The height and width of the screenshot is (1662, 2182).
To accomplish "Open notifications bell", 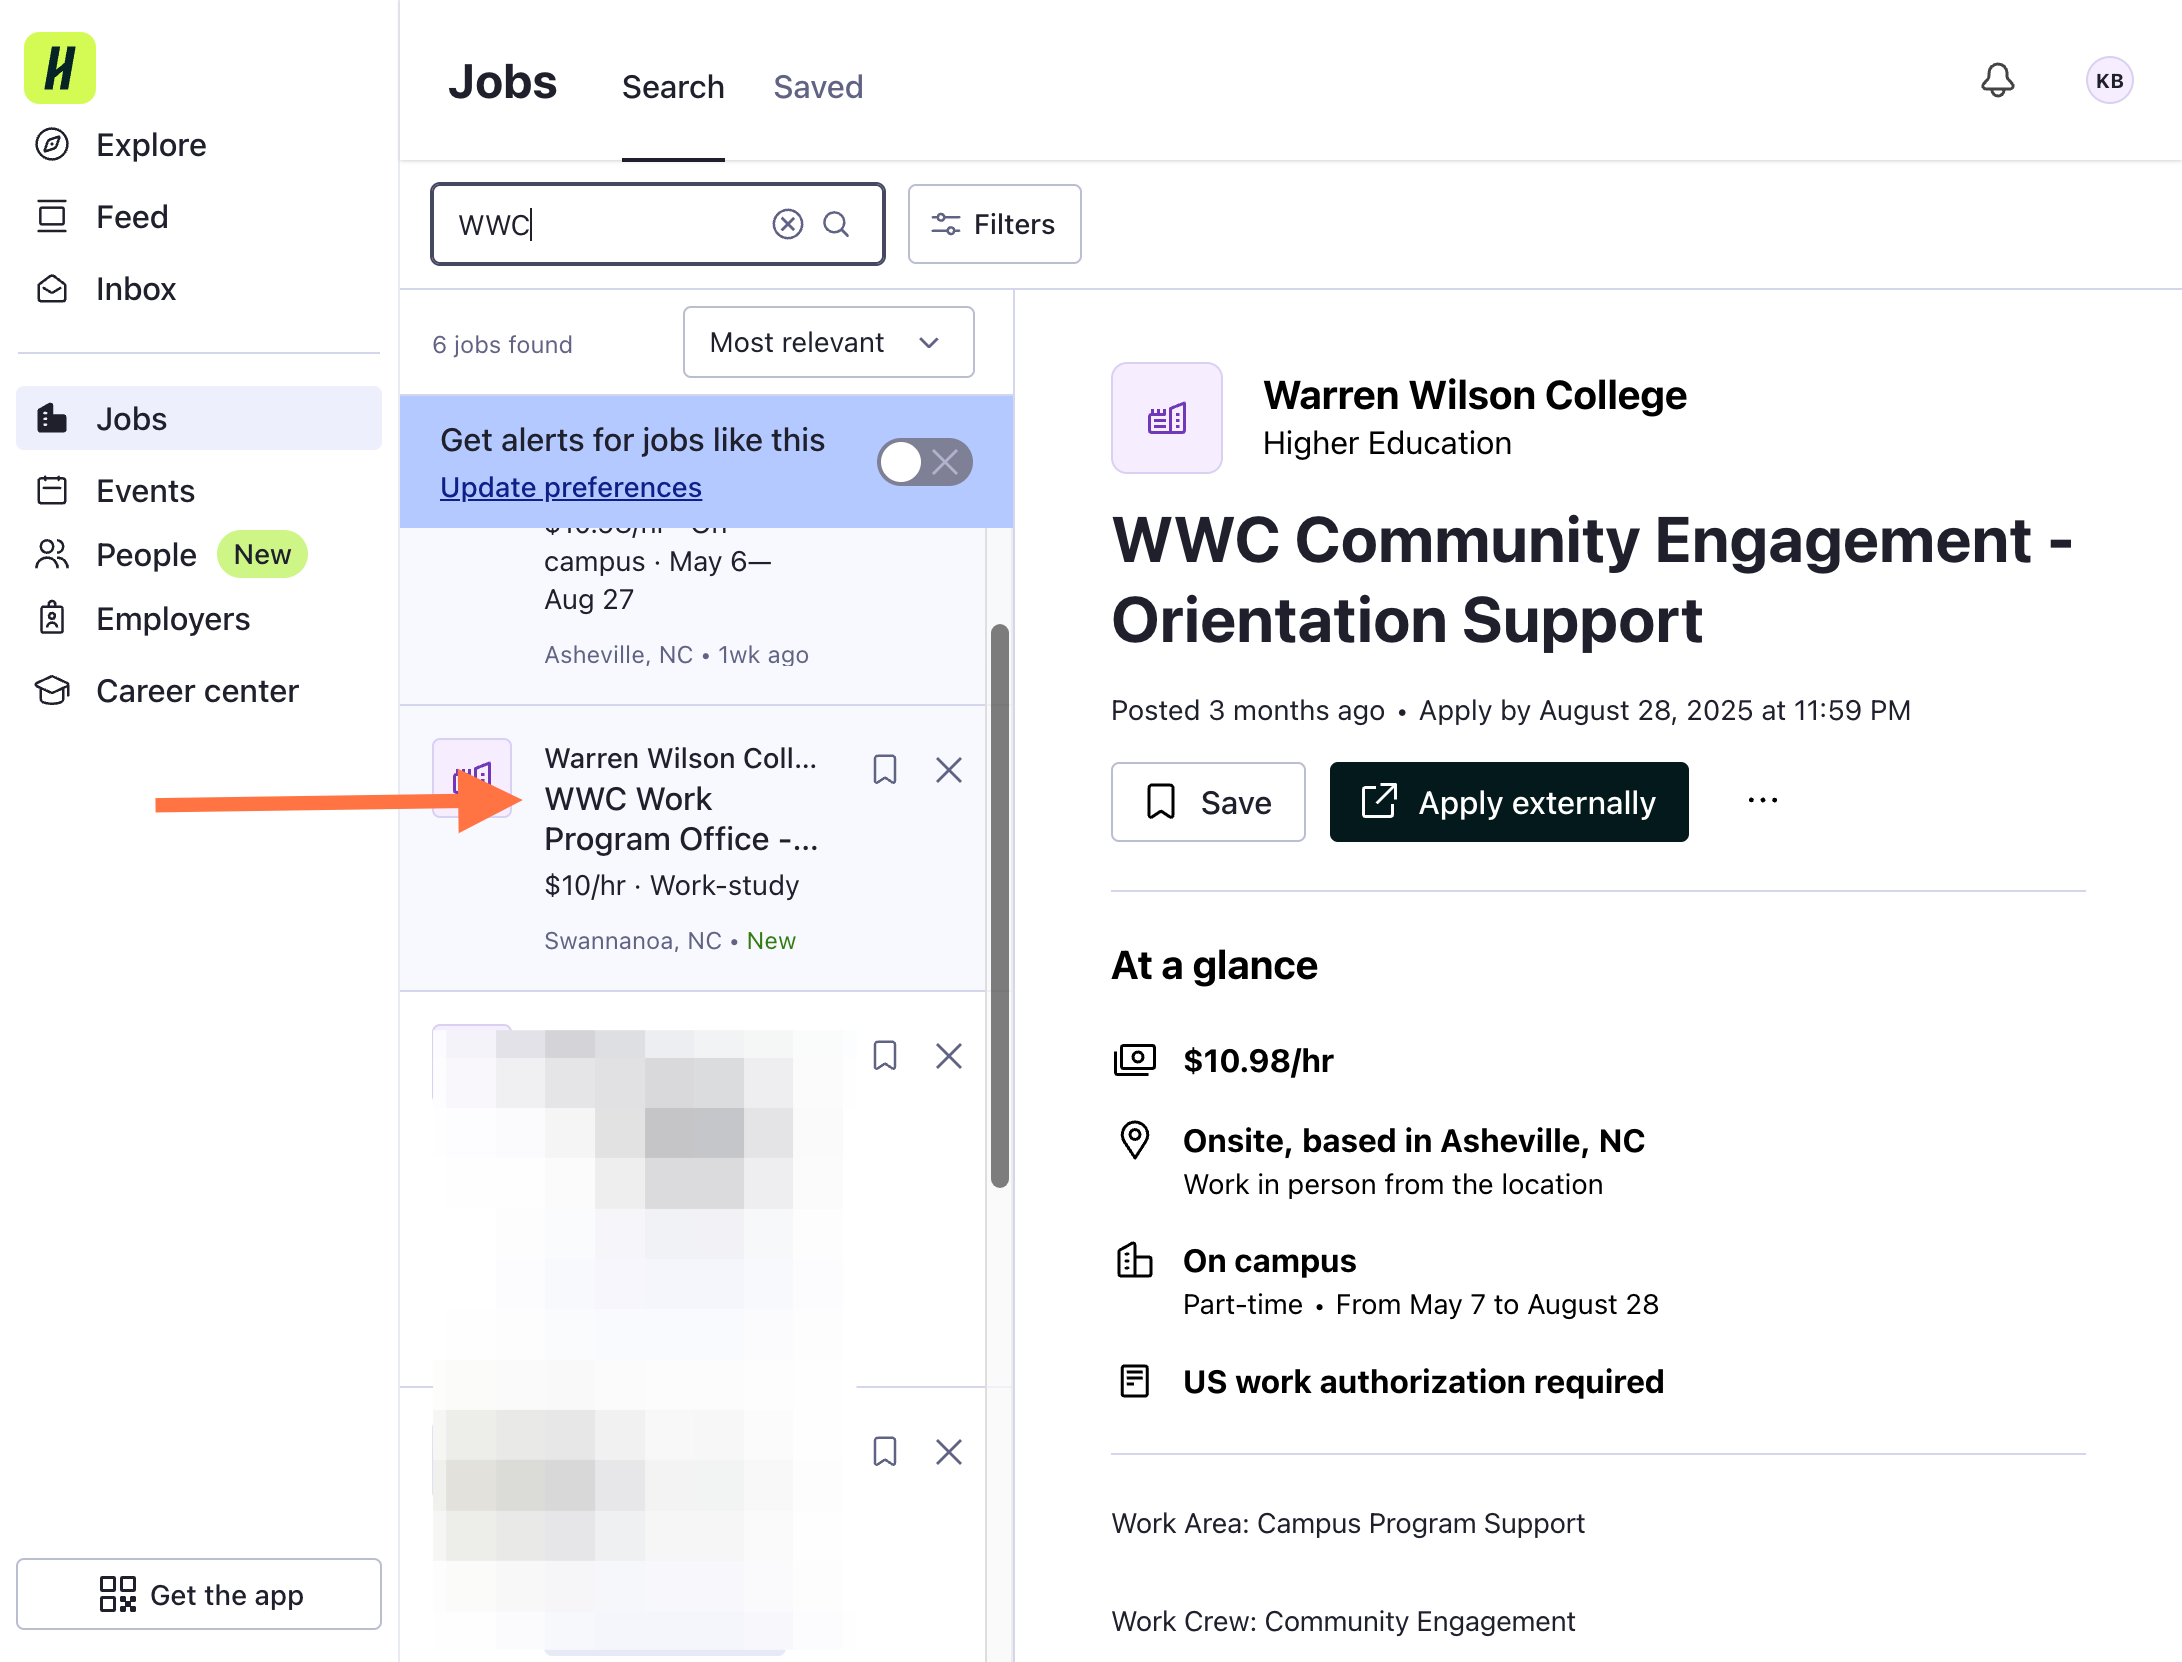I will pos(1998,80).
